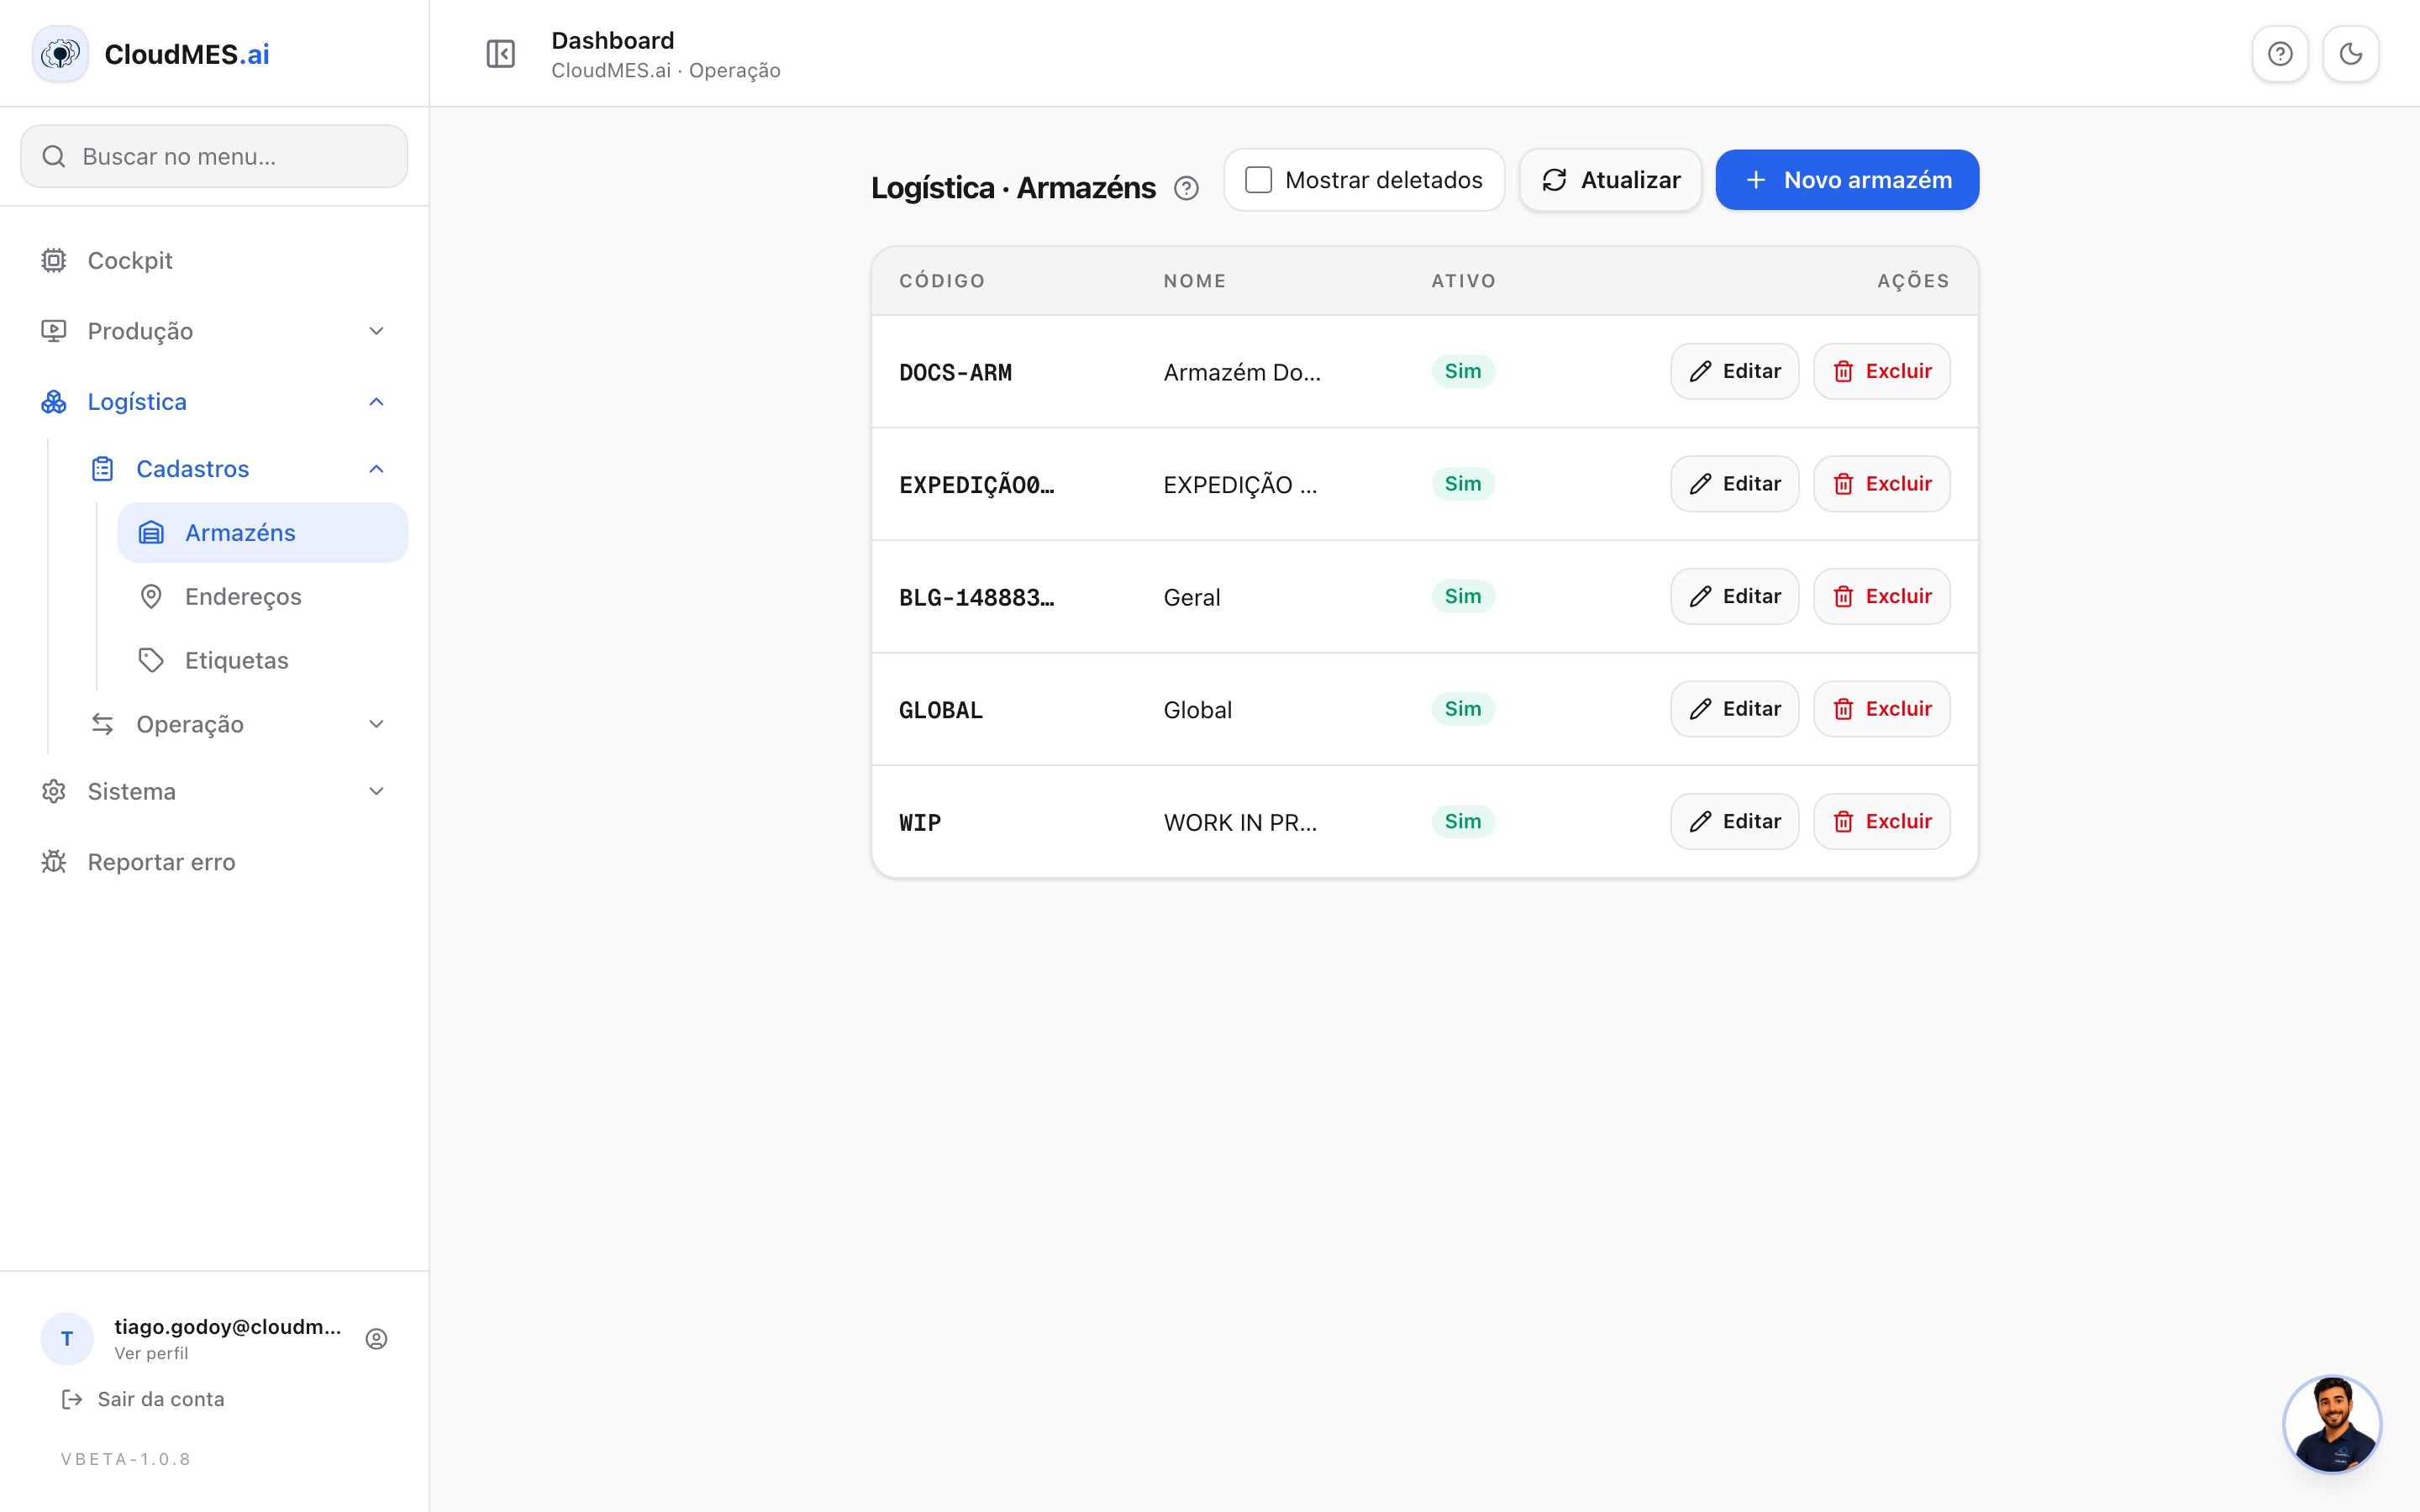Delete the BLG-148883 warehouse with Excluir
The width and height of the screenshot is (2420, 1512).
pyautogui.click(x=1881, y=597)
